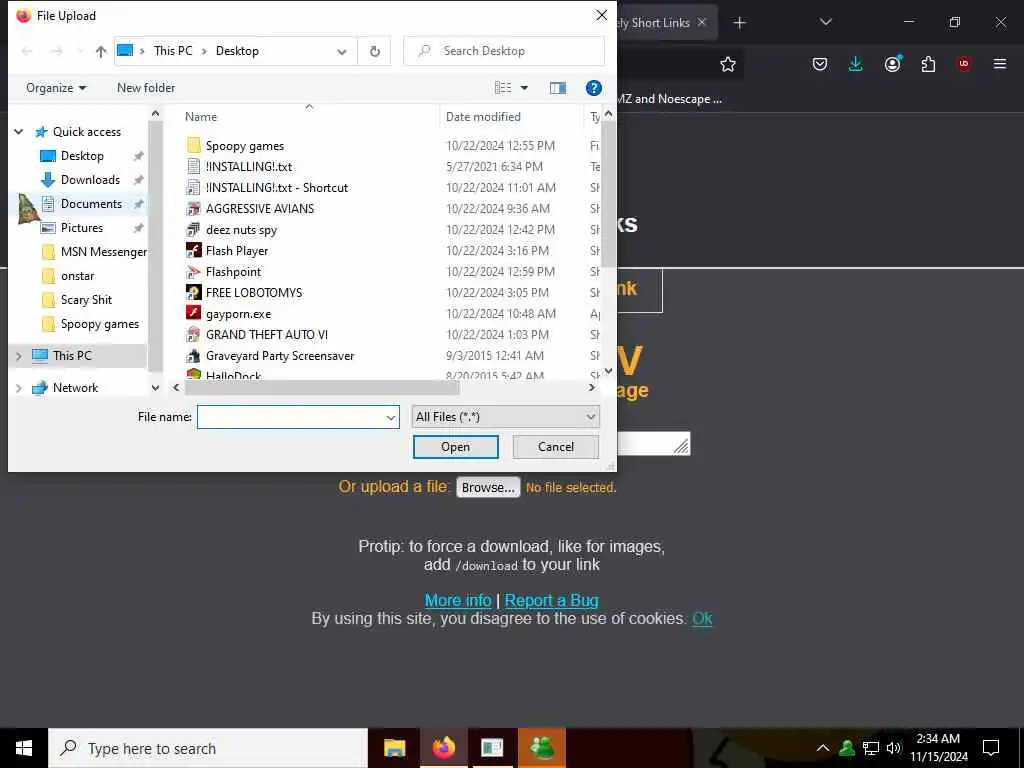Open the file dialog Help button

594,88
